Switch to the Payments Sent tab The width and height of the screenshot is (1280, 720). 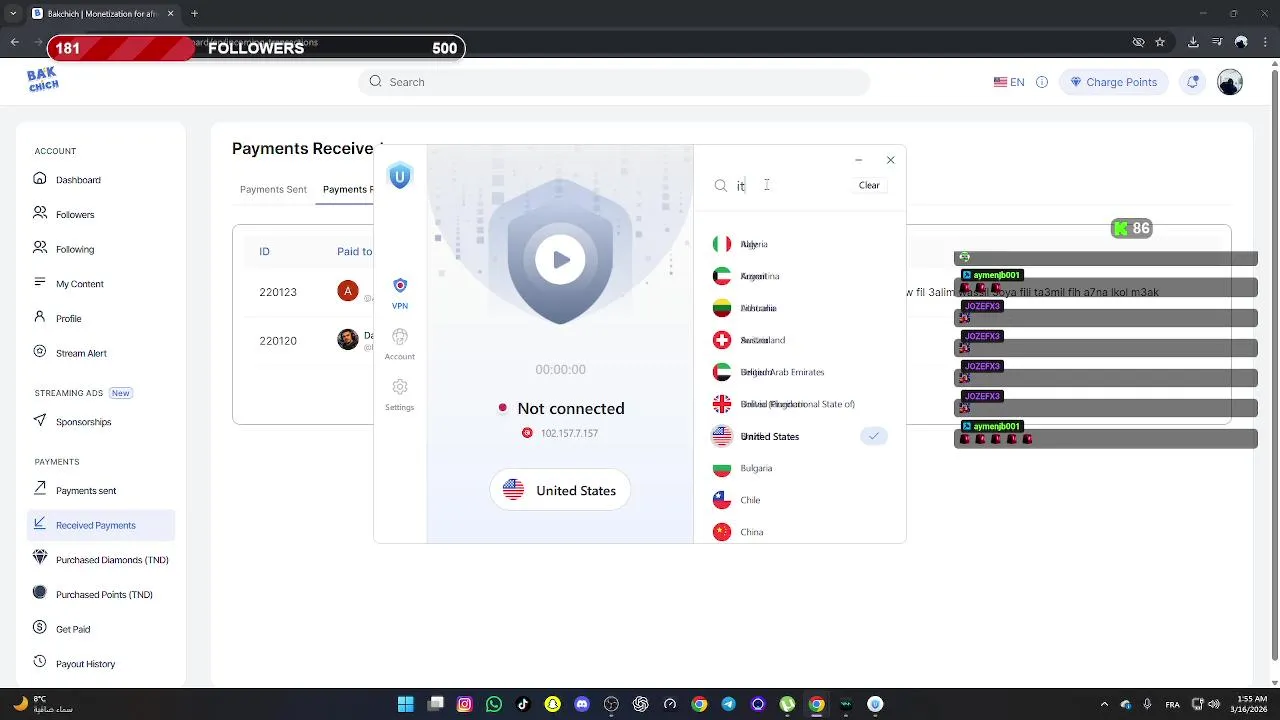[273, 189]
